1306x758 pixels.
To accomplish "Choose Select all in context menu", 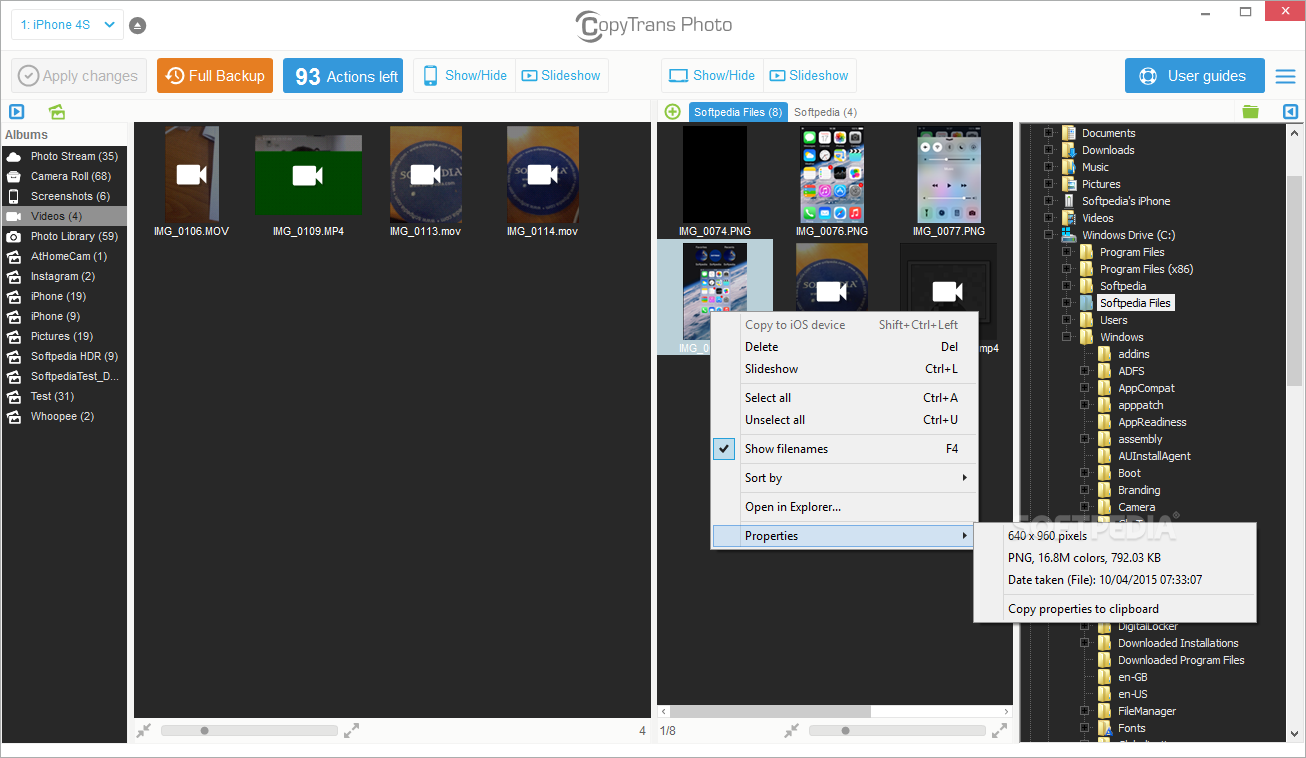I will click(843, 398).
